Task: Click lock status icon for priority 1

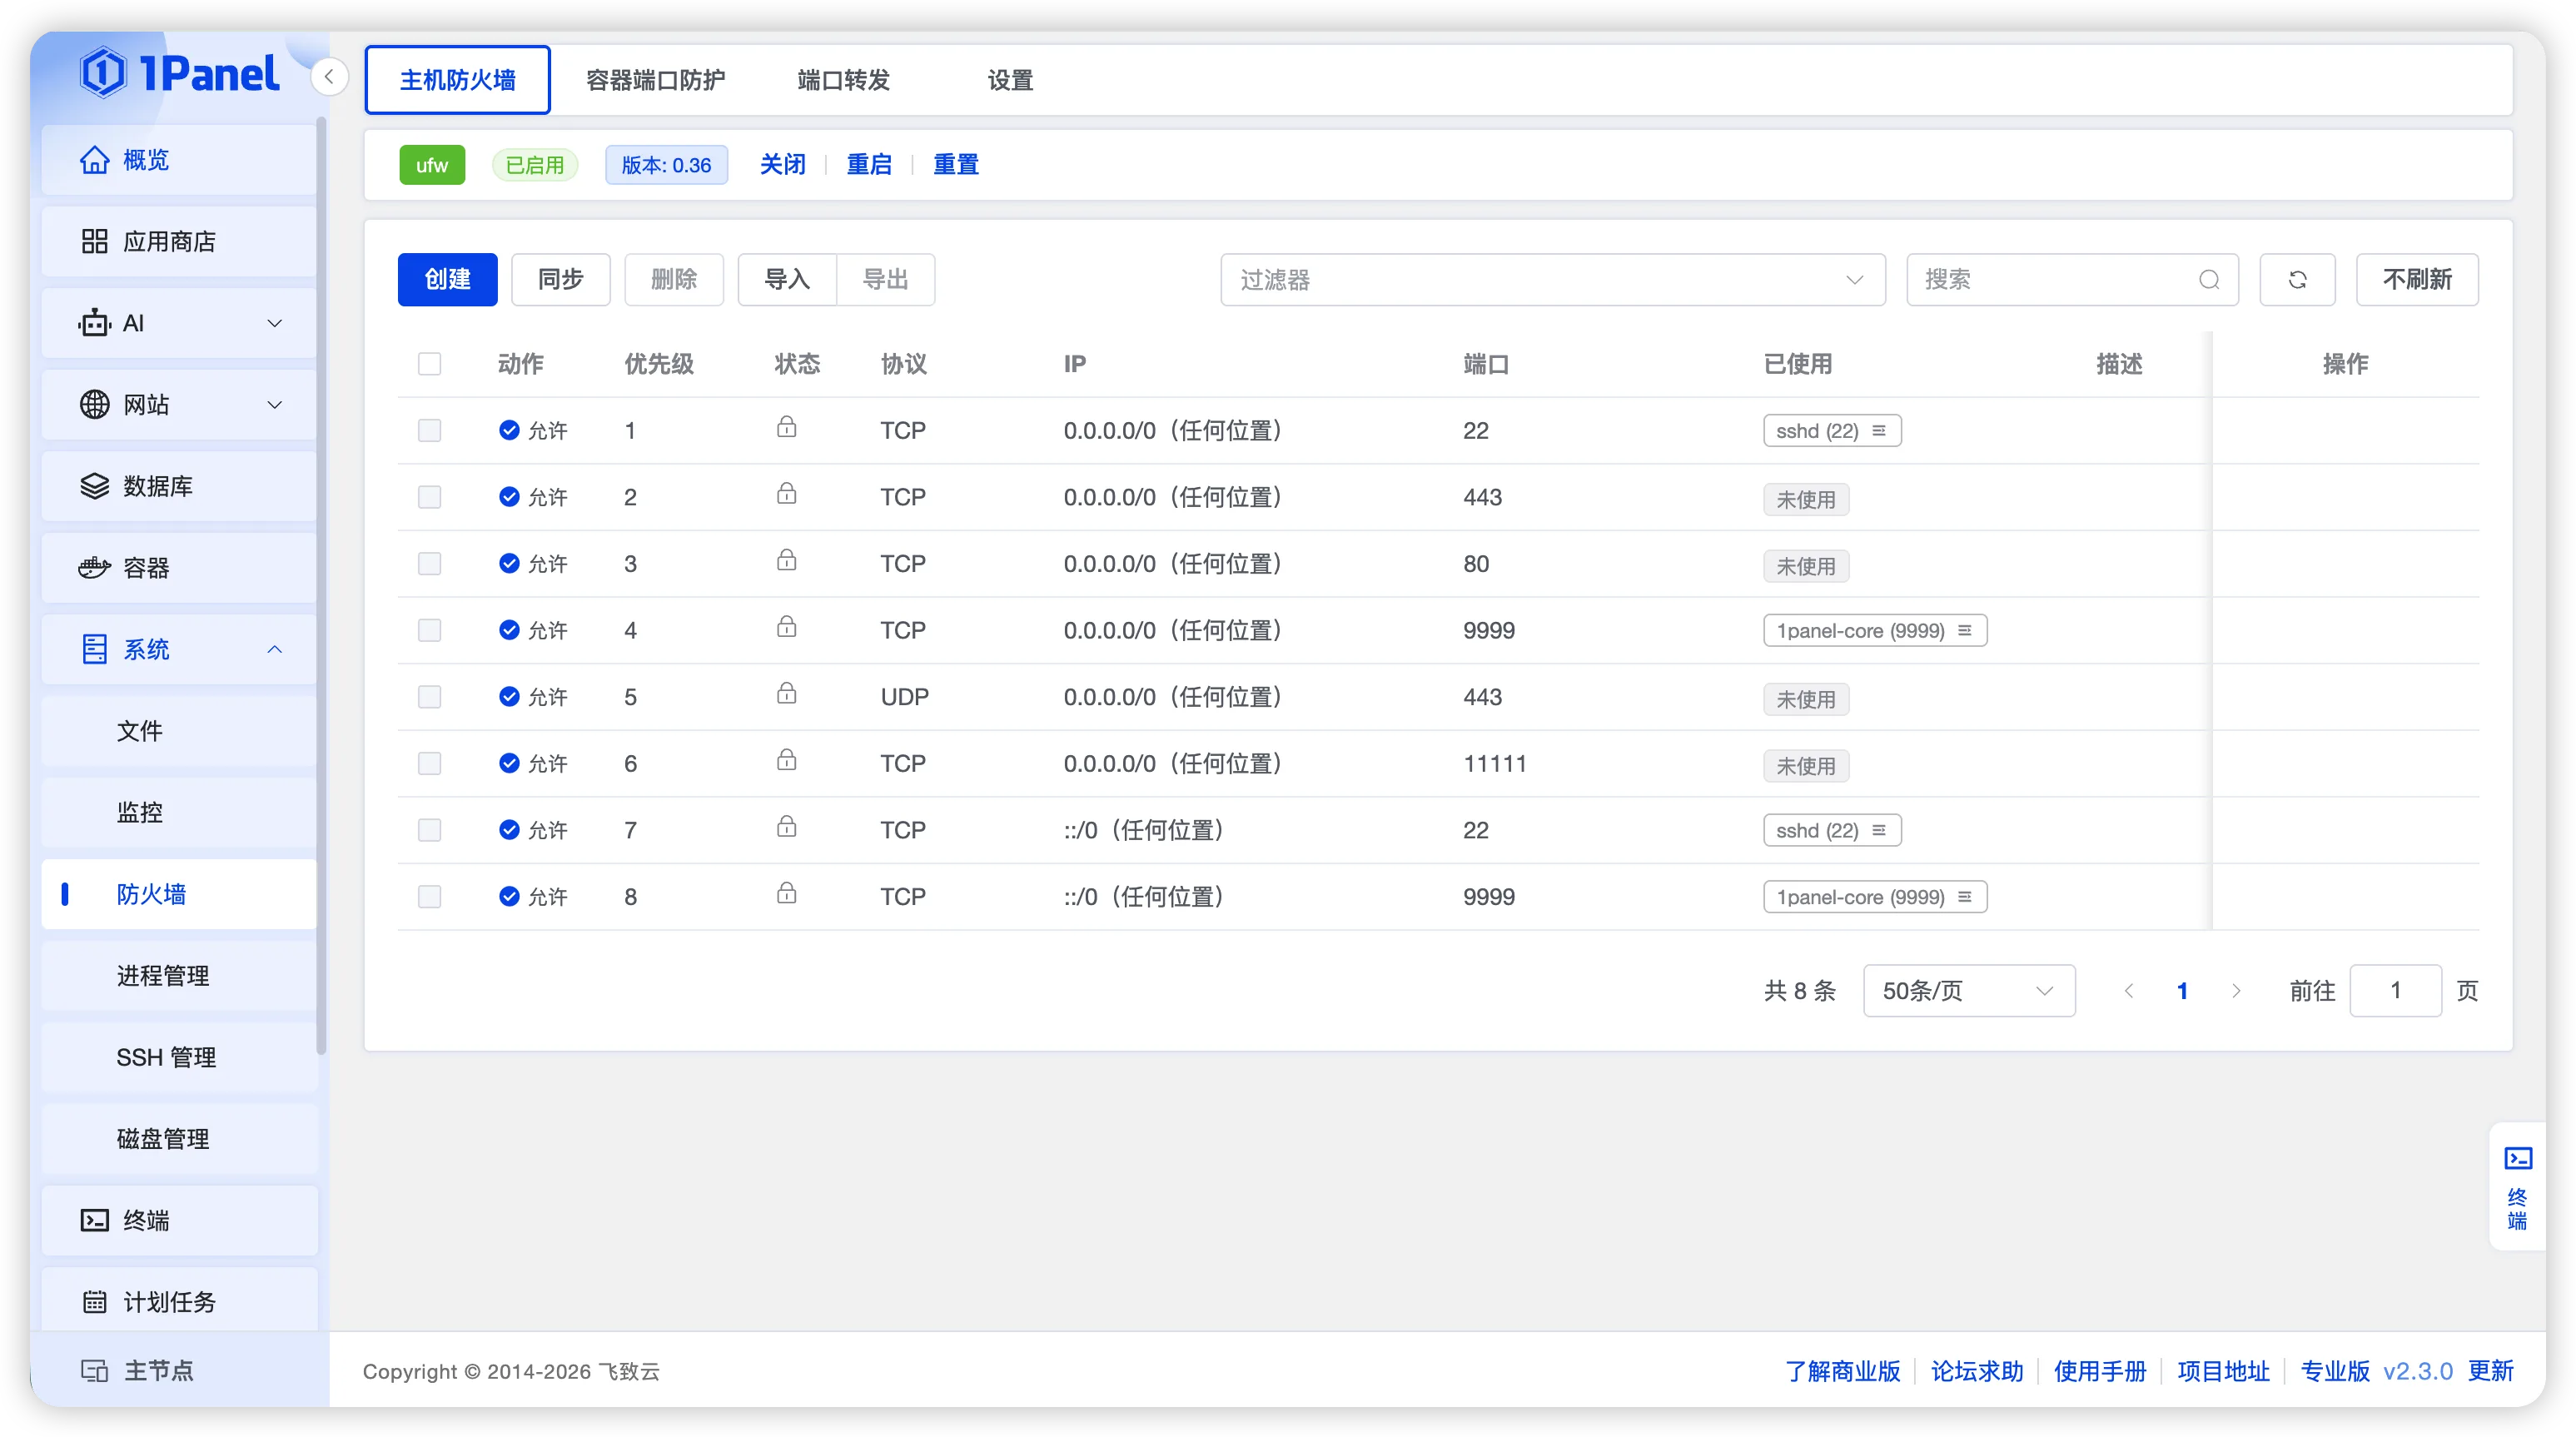Action: point(787,428)
